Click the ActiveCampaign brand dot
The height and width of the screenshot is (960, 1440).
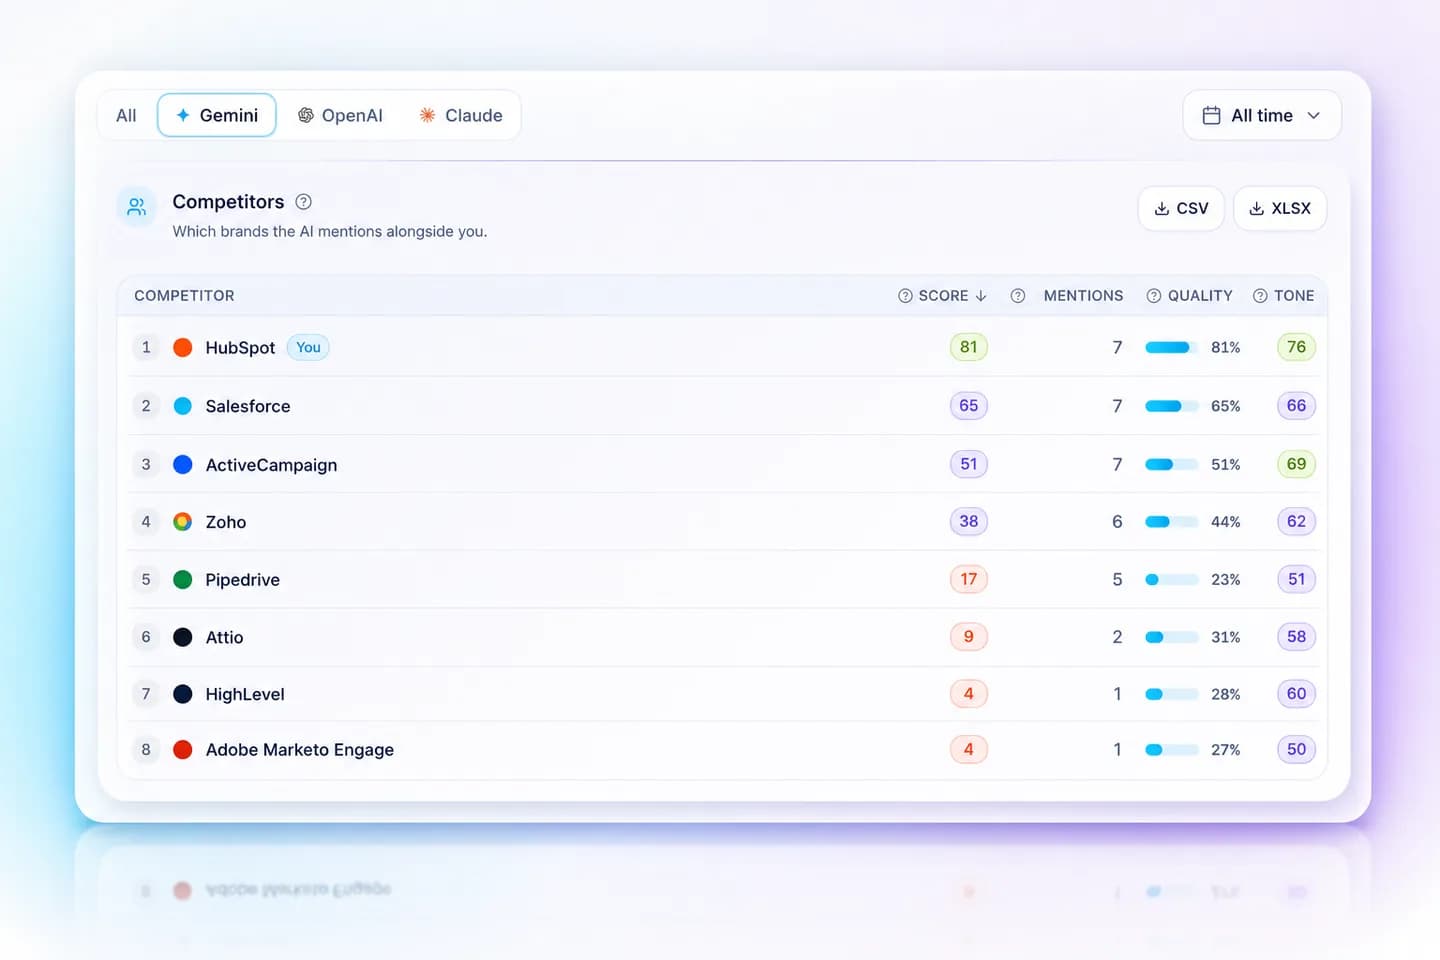pos(183,464)
